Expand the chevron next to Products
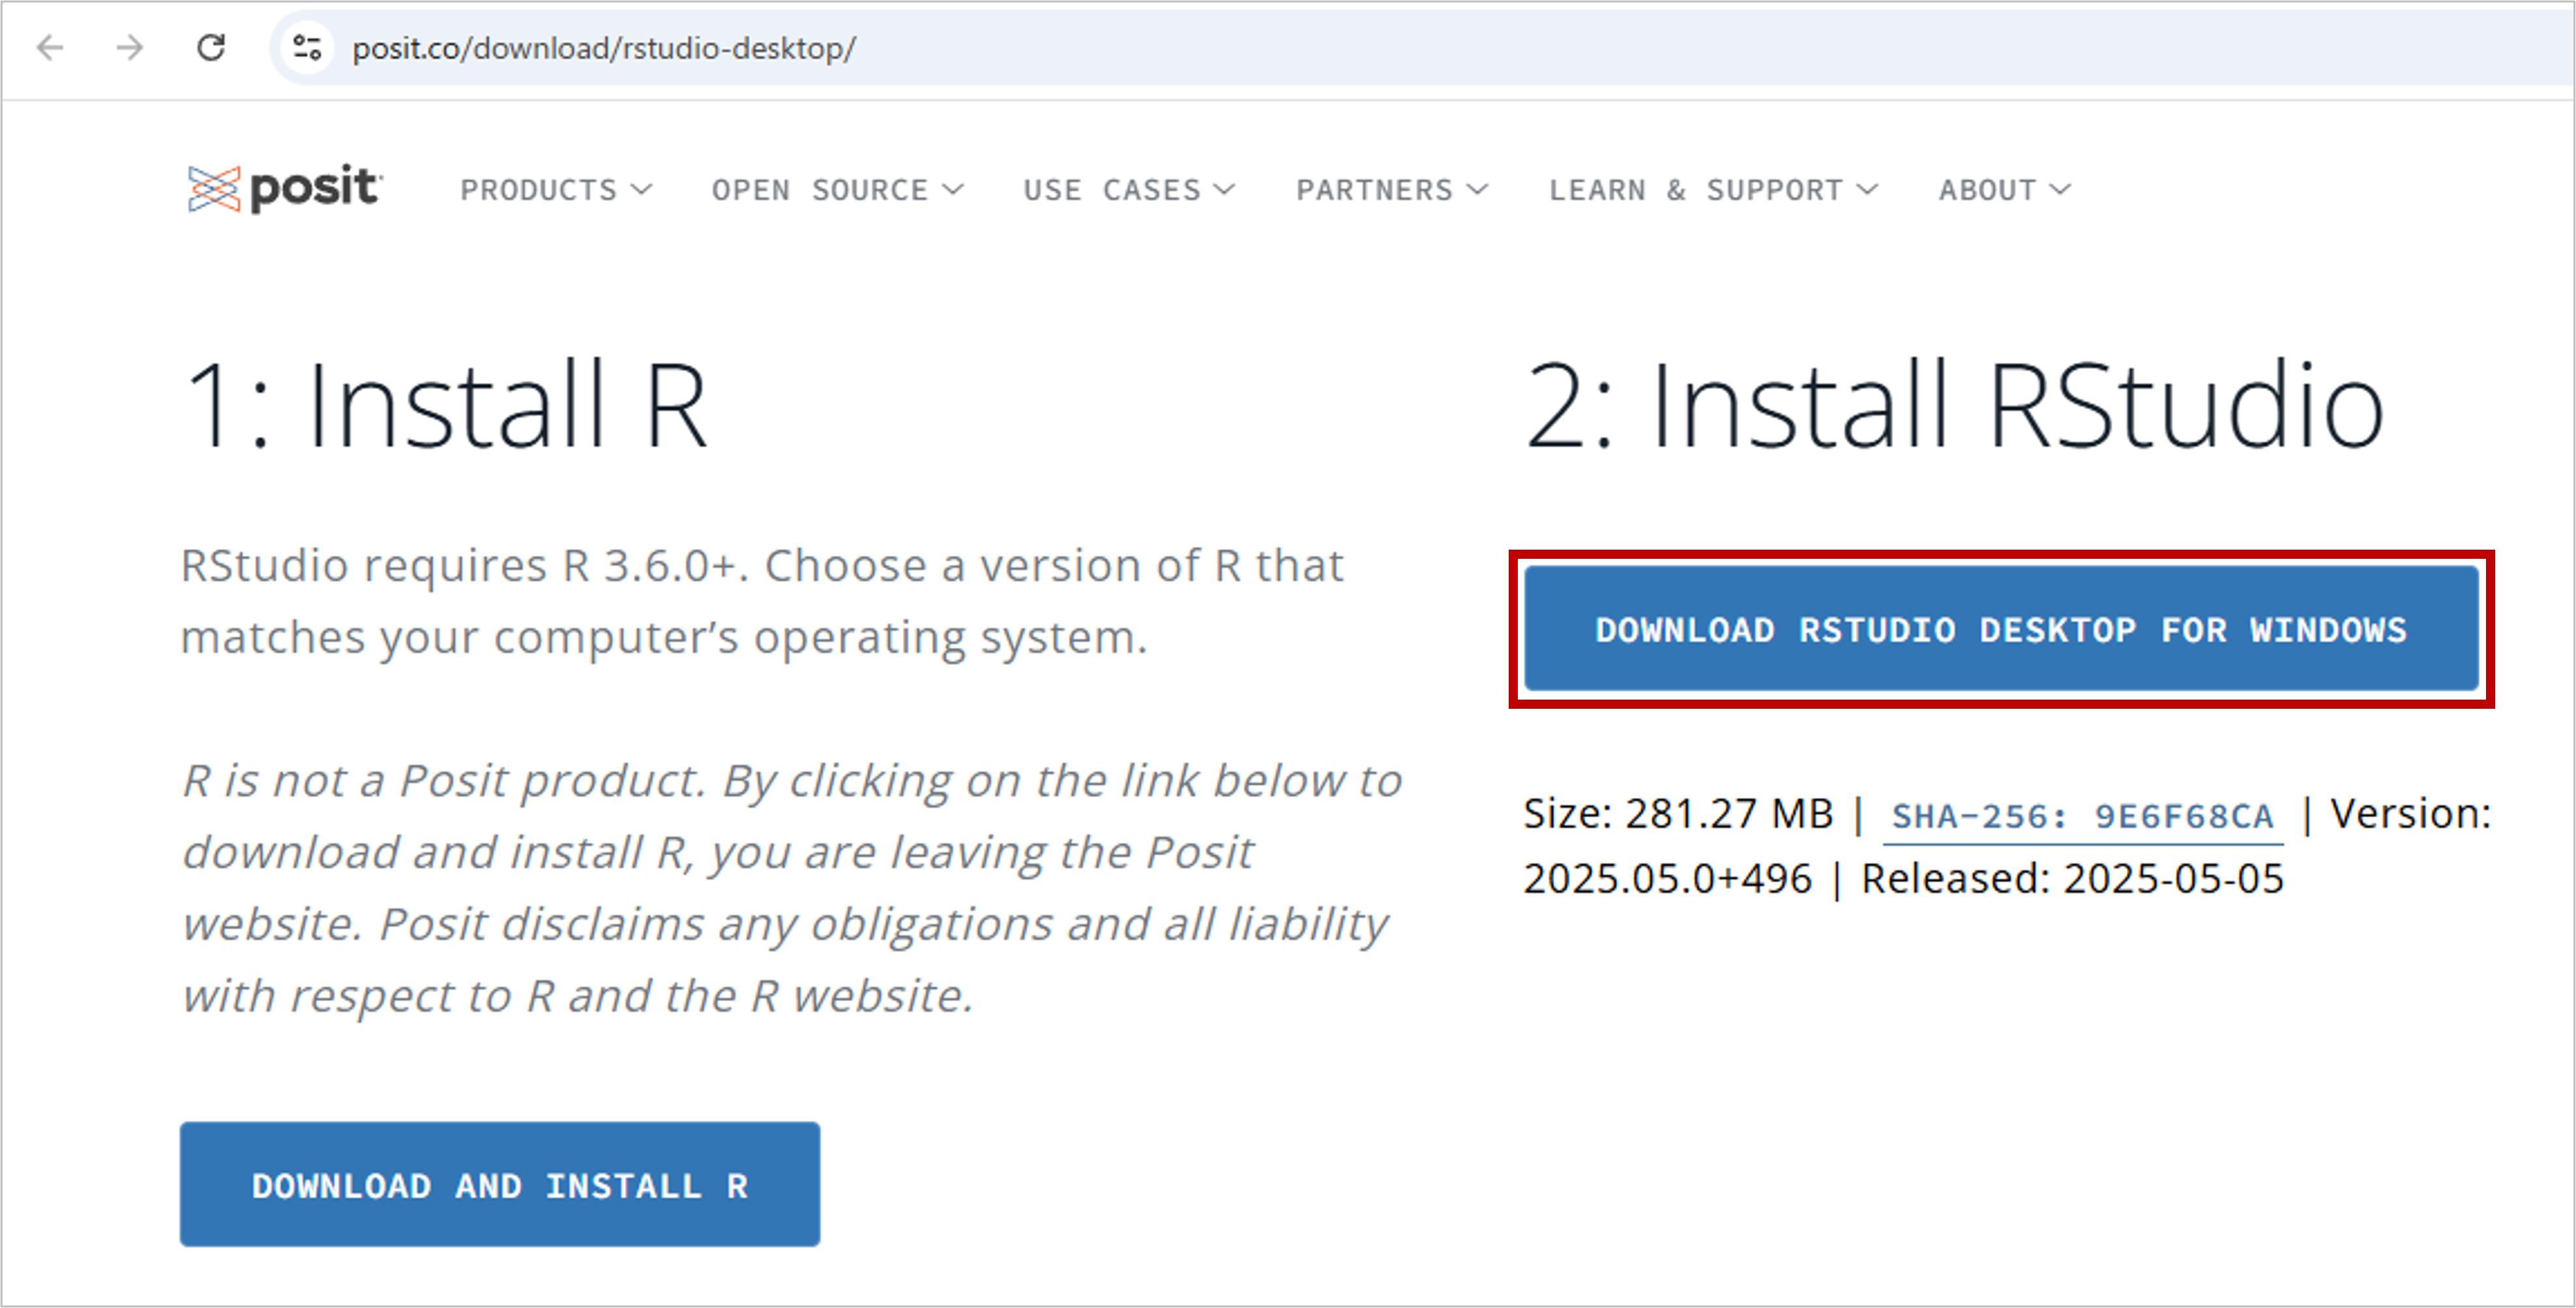Screen dimensions: 2576x1308 coord(641,190)
